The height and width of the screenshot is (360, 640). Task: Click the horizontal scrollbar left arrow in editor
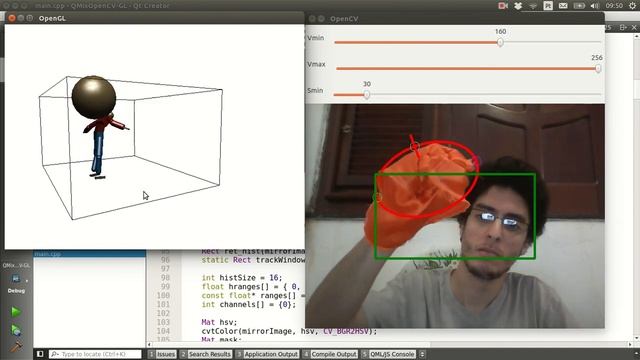pyautogui.click(x=149, y=345)
